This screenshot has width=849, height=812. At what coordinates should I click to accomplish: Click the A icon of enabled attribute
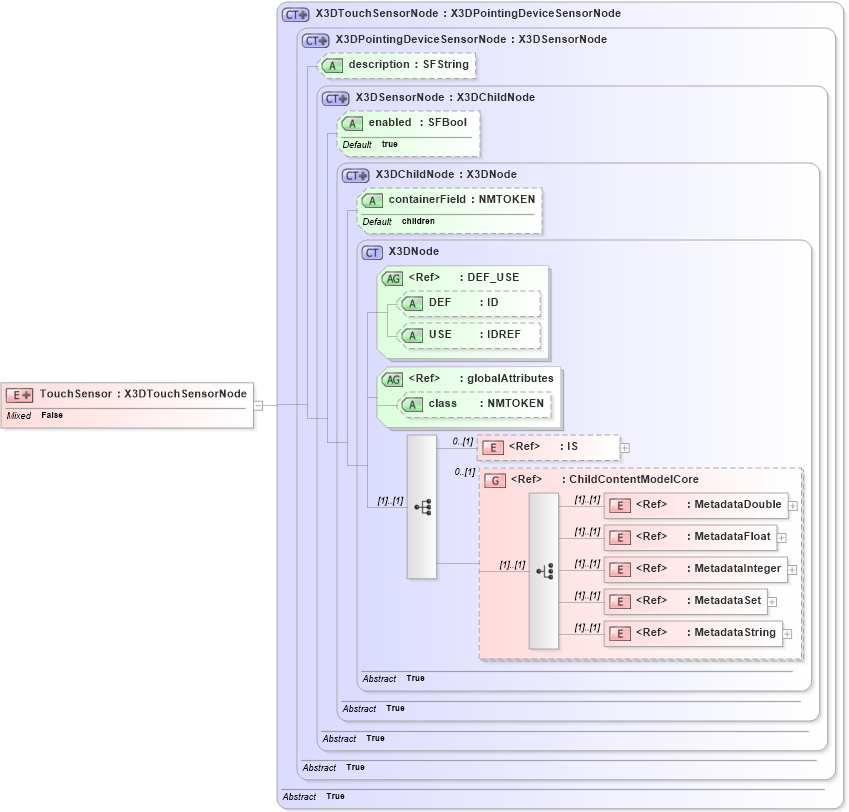[x=352, y=123]
